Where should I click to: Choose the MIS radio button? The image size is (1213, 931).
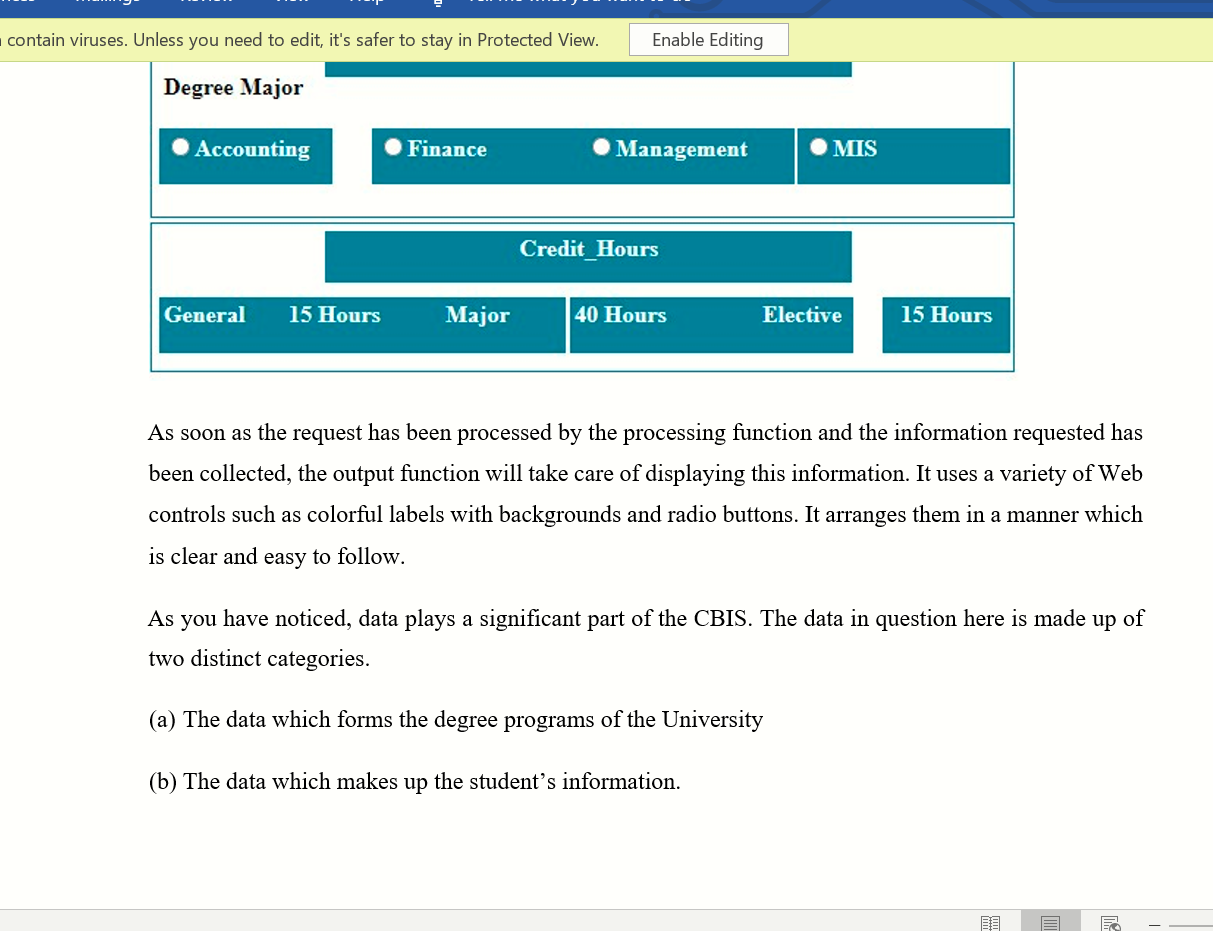point(819,147)
